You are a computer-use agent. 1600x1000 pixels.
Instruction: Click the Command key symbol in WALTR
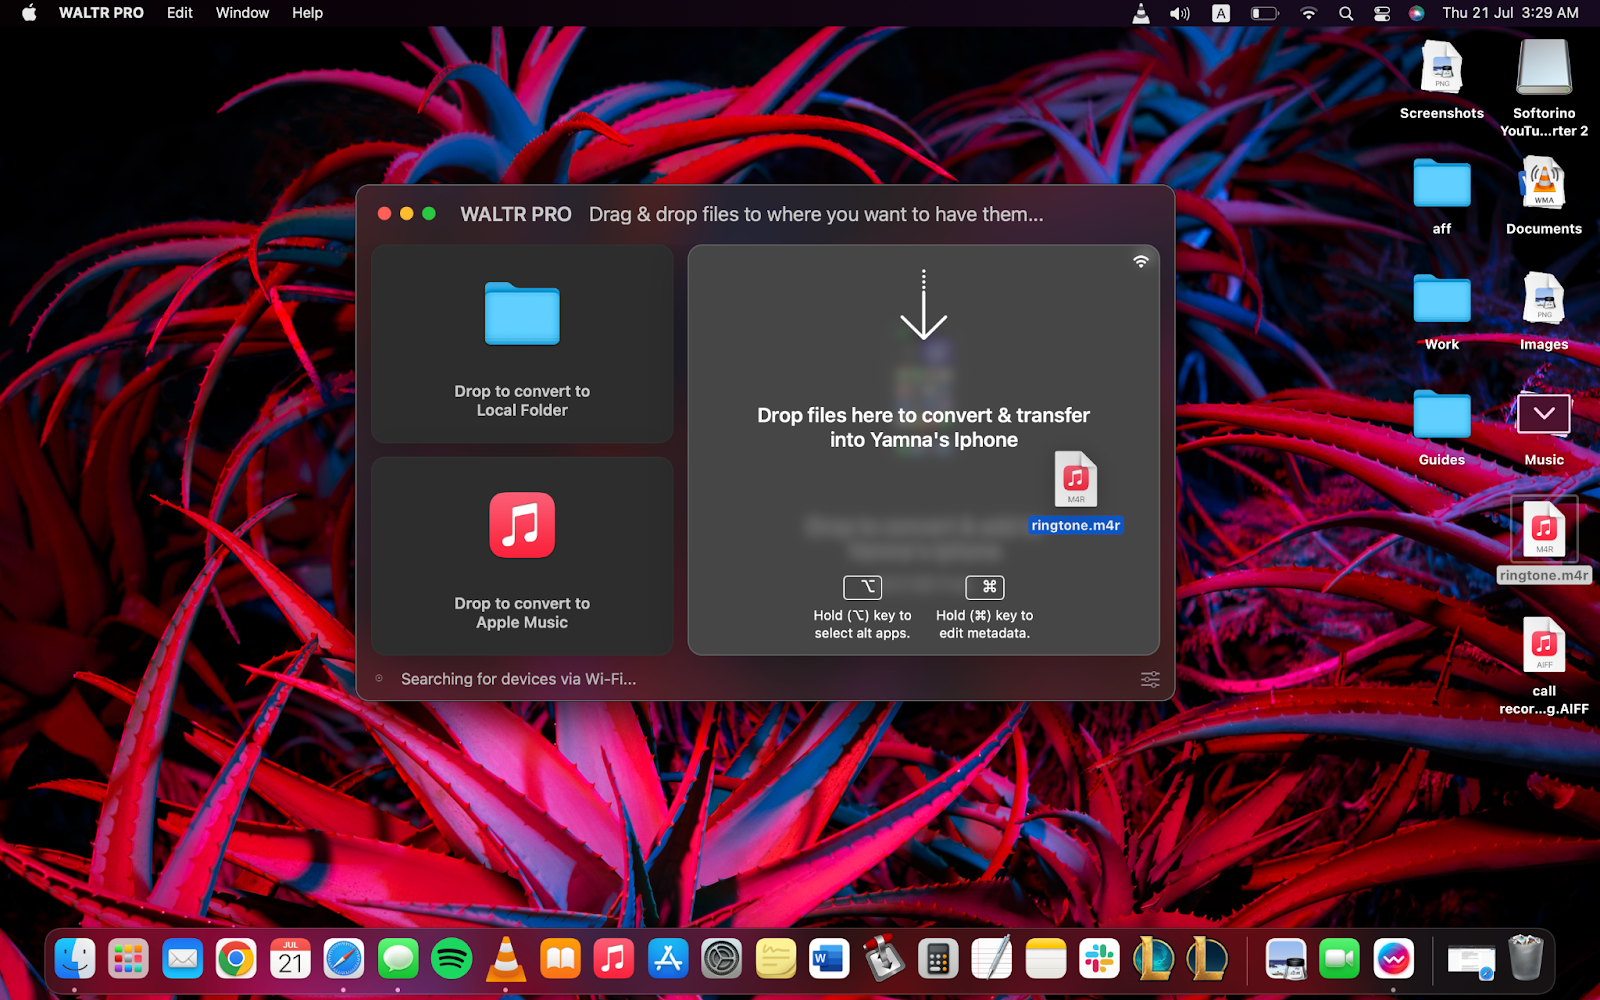click(x=985, y=587)
